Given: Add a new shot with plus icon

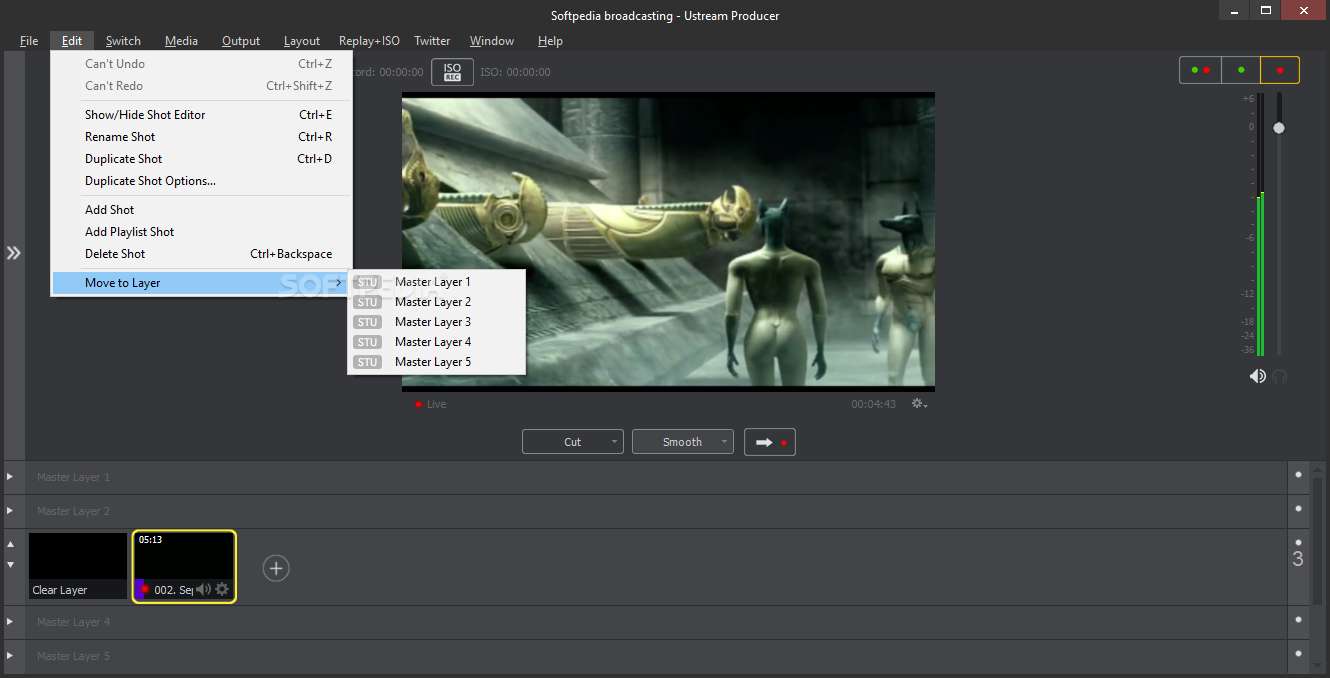Looking at the screenshot, I should (276, 568).
